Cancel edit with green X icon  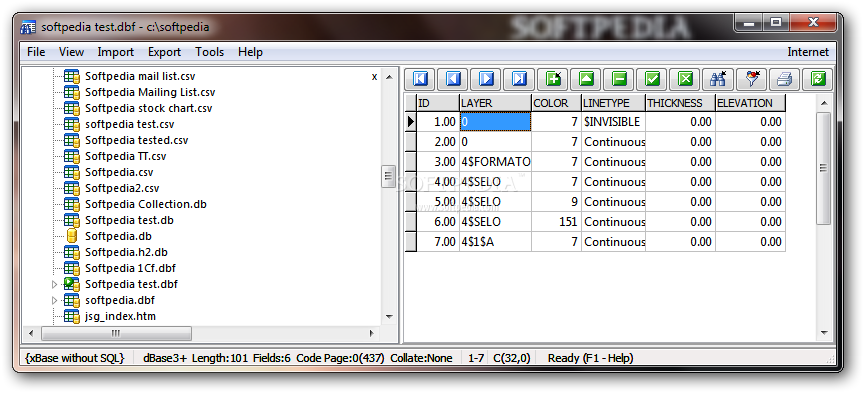tap(685, 79)
